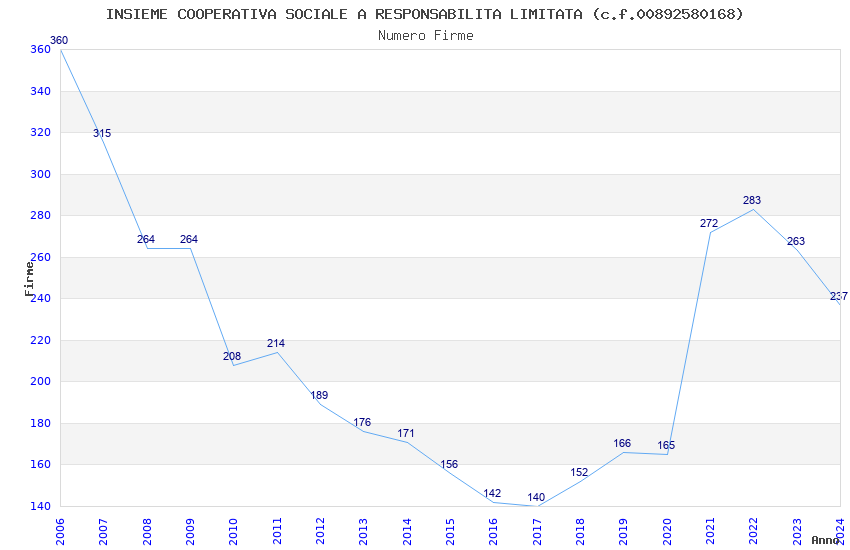Select the 208 data point label

click(232, 356)
